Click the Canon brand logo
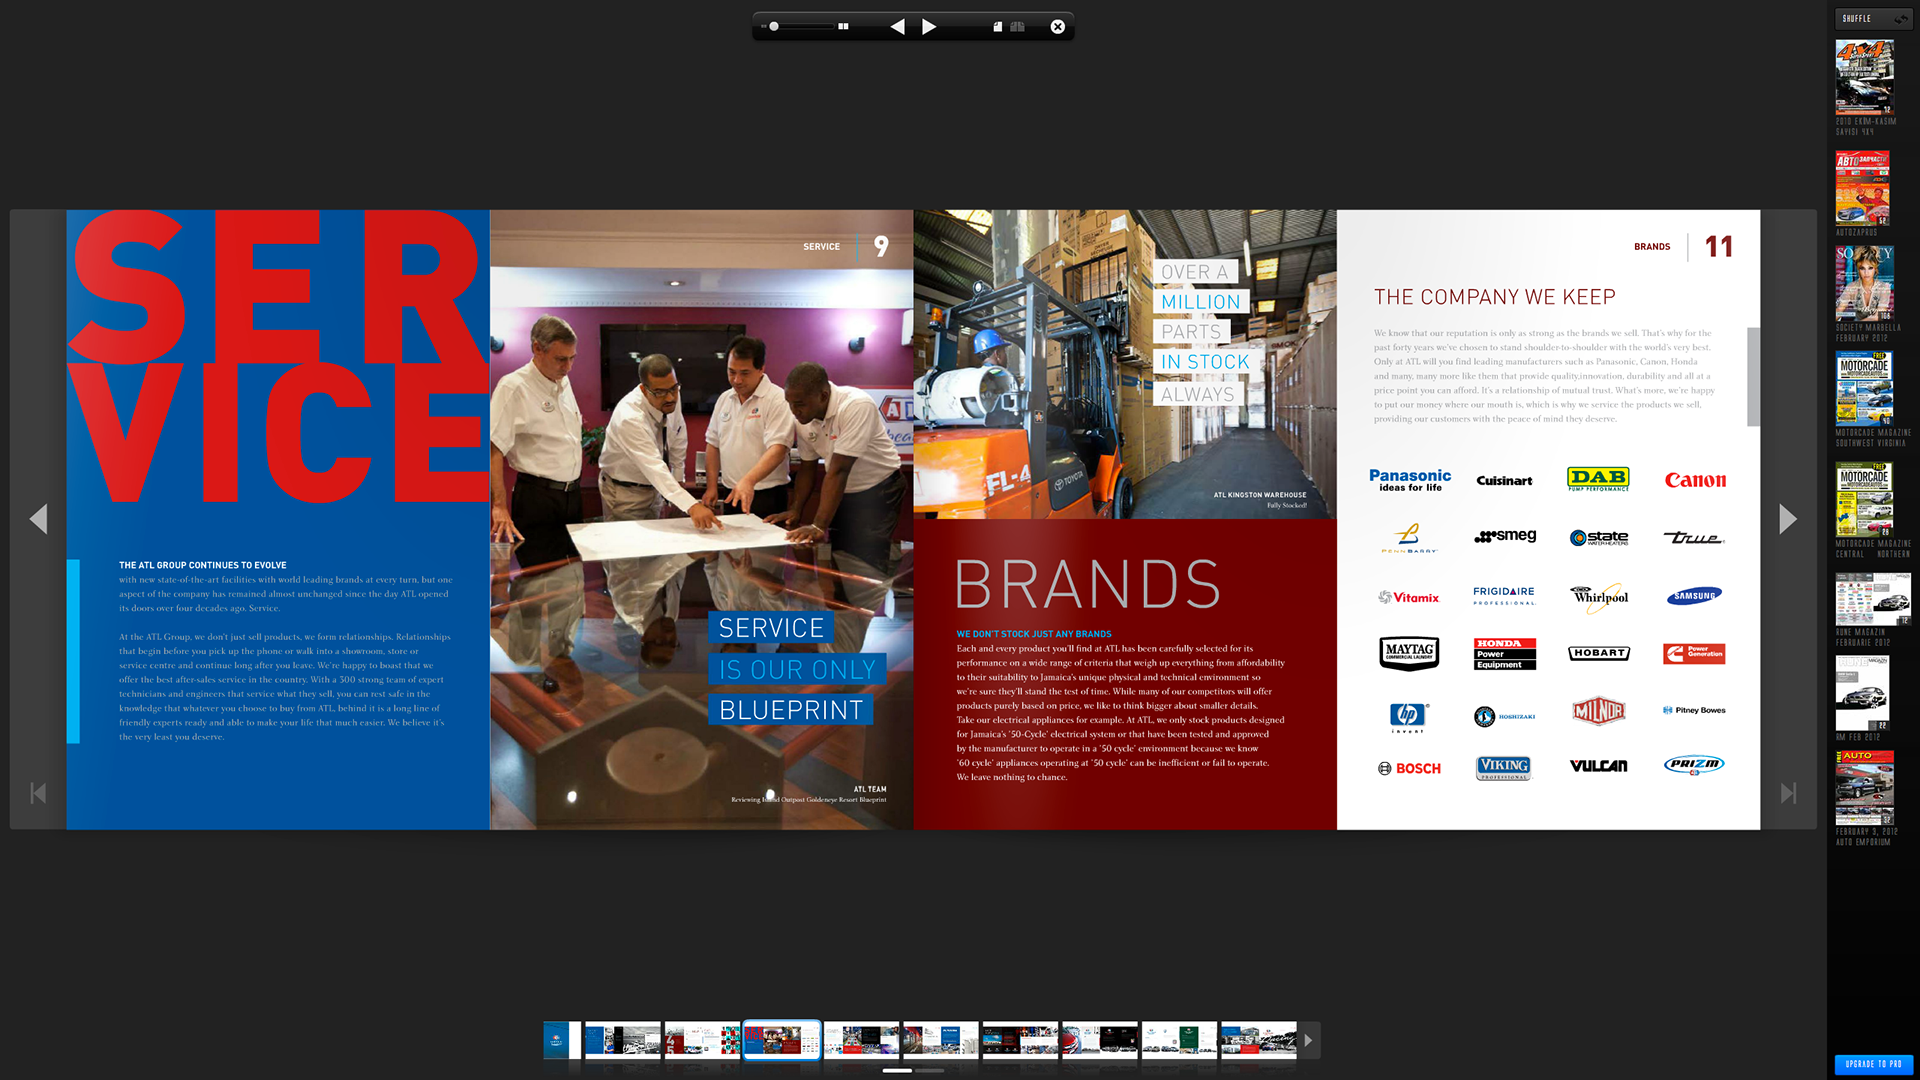Image resolution: width=1920 pixels, height=1080 pixels. [1695, 480]
